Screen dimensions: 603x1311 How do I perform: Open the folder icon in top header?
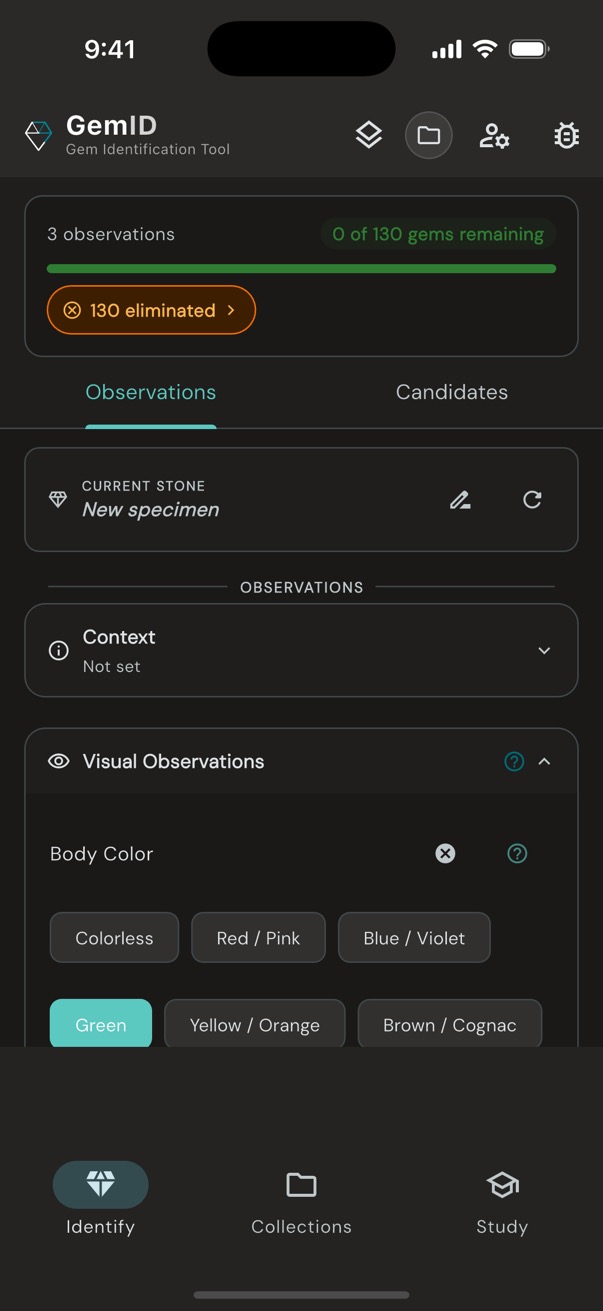429,135
